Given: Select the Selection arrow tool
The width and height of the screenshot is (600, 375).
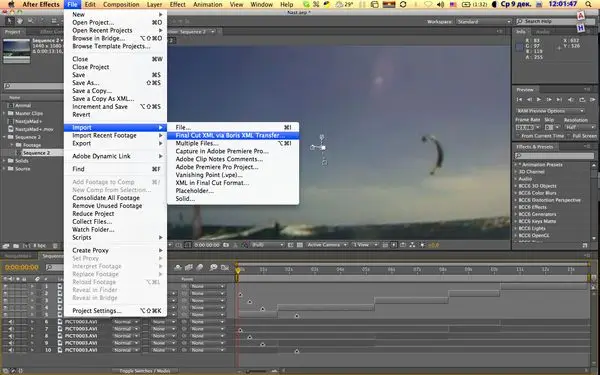Looking at the screenshot, I should [x=10, y=21].
